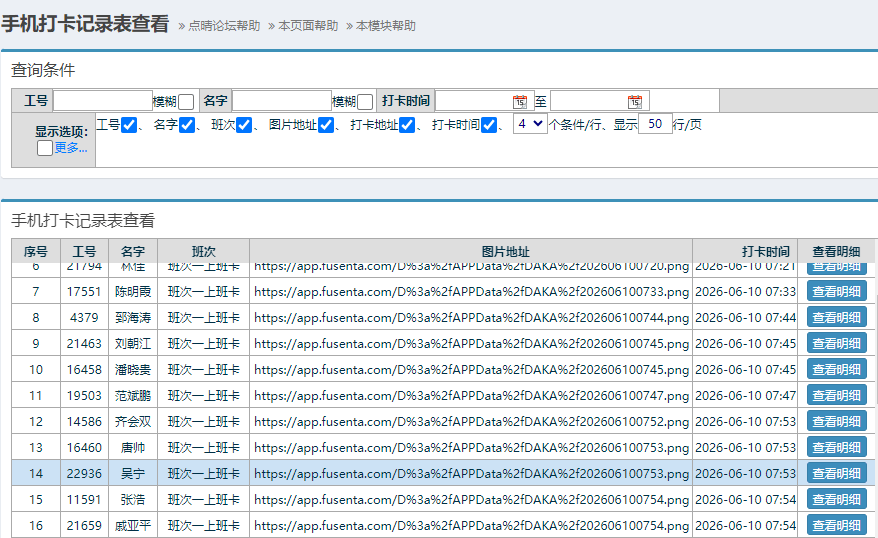
Task: Open 本页面帮助 help link
Action: point(308,26)
